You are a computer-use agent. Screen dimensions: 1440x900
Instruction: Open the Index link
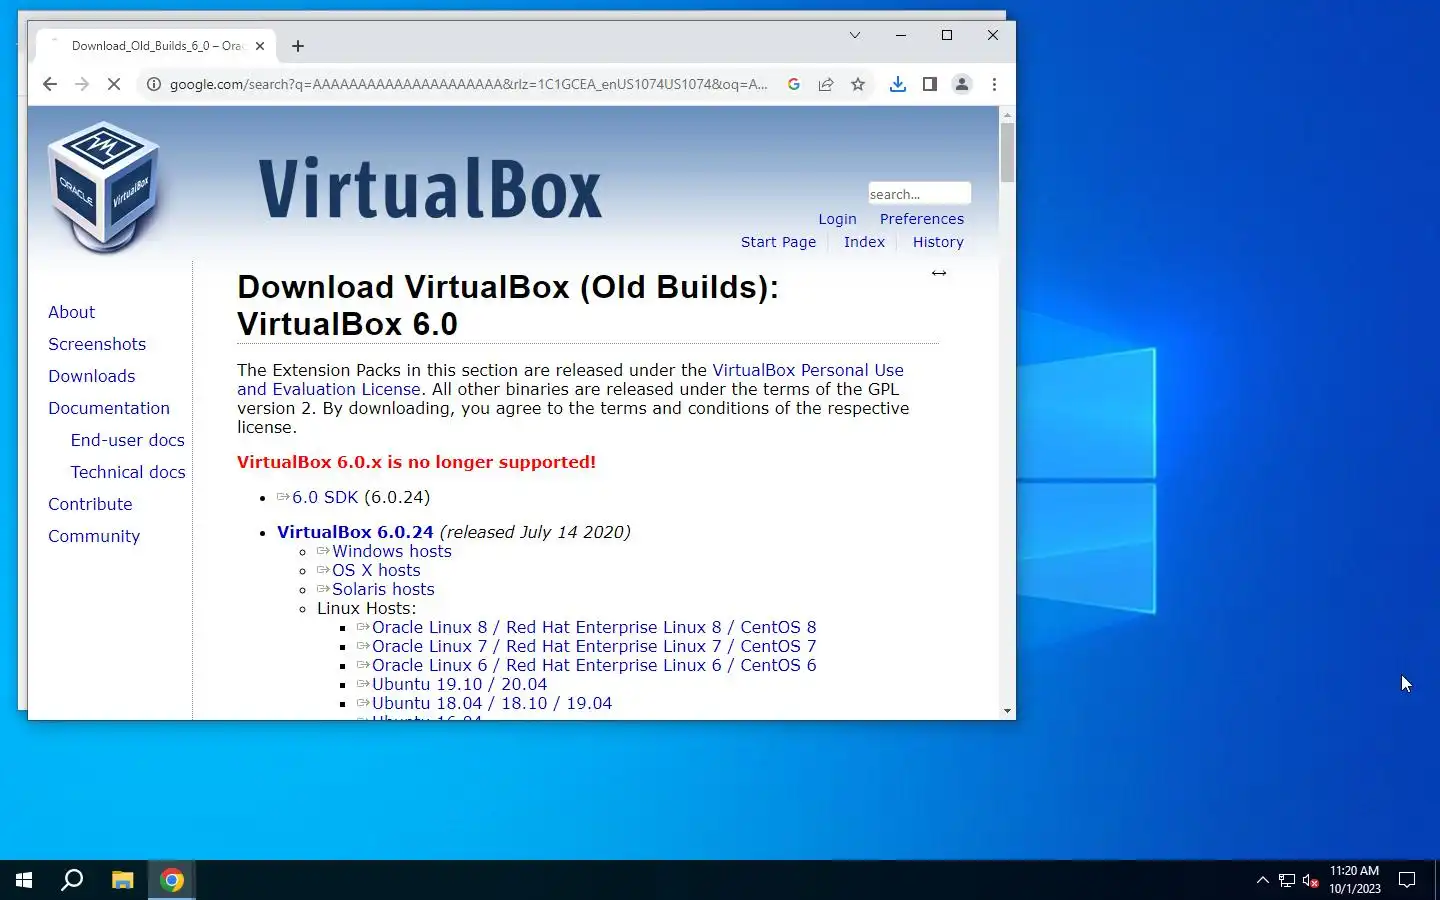point(864,242)
